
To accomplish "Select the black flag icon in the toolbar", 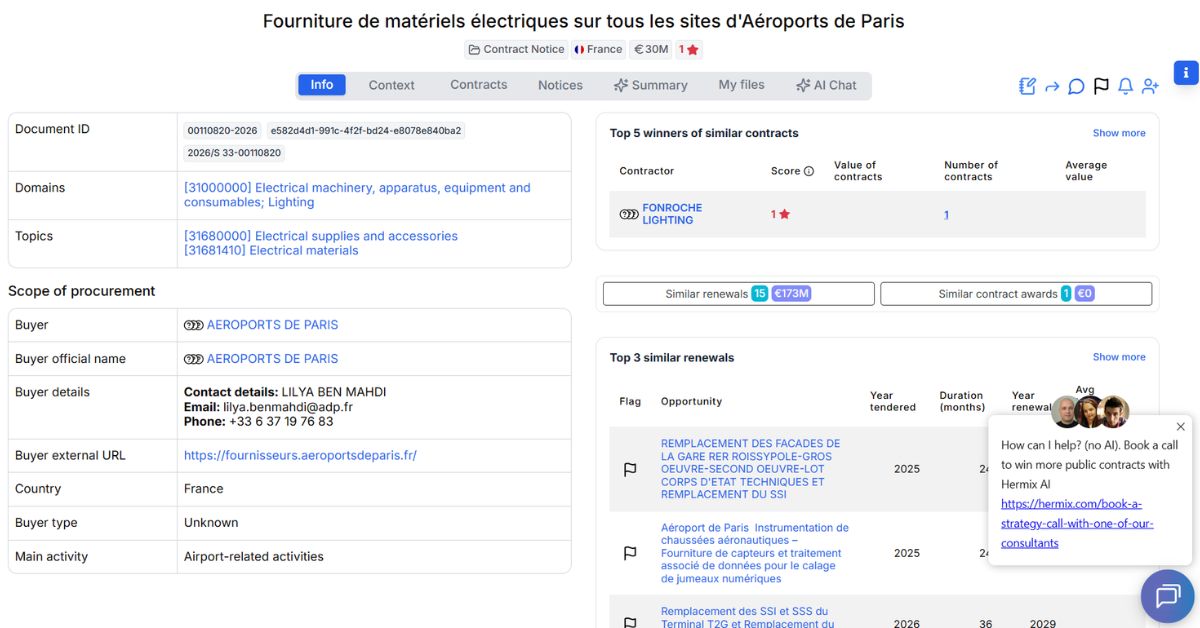I will [x=1101, y=87].
